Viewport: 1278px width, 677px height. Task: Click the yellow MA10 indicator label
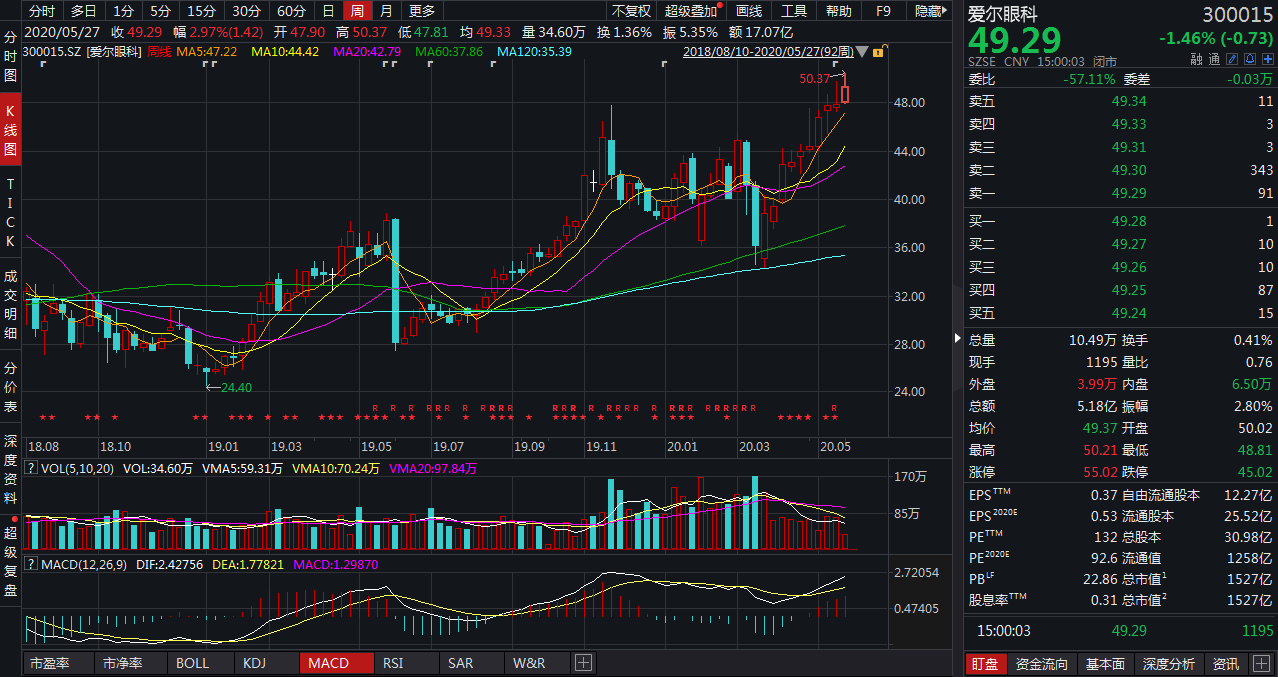285,51
